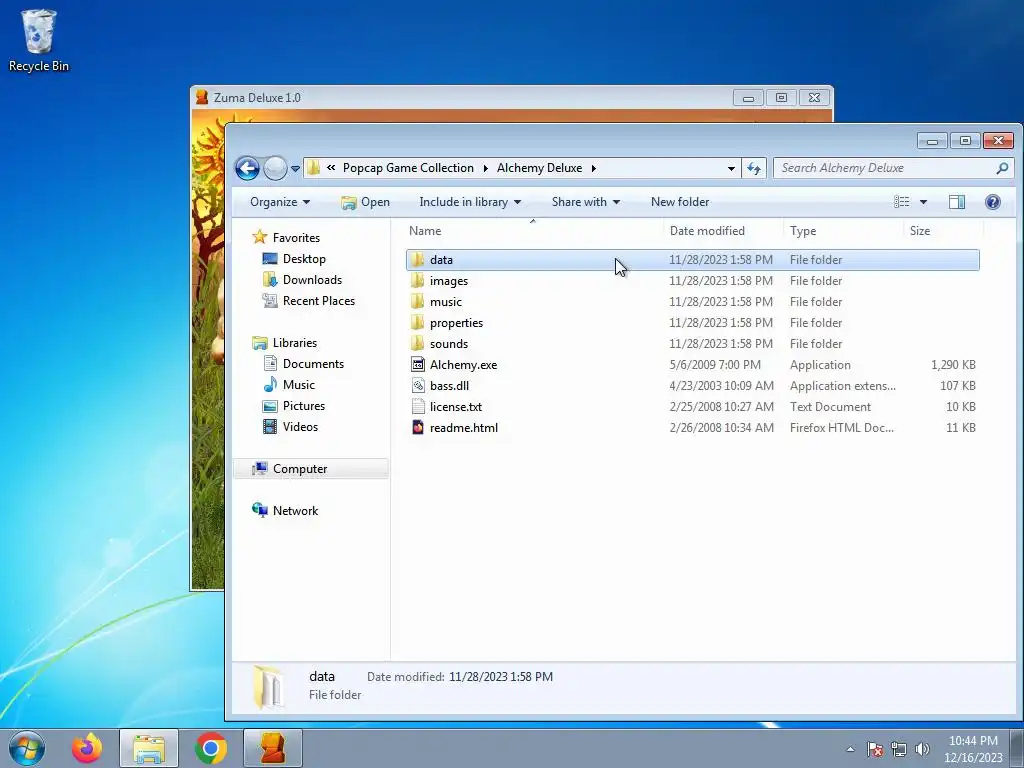Select readme.html file icon

point(418,427)
